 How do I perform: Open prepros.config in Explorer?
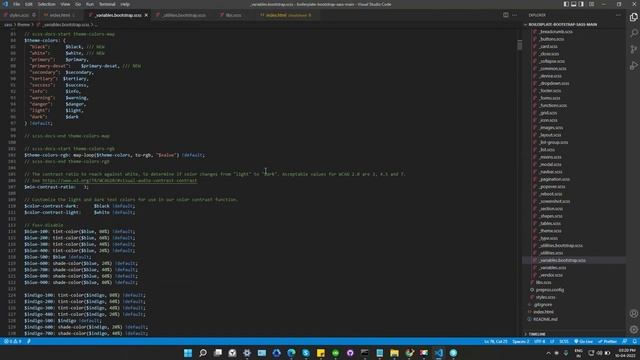(x=549, y=290)
